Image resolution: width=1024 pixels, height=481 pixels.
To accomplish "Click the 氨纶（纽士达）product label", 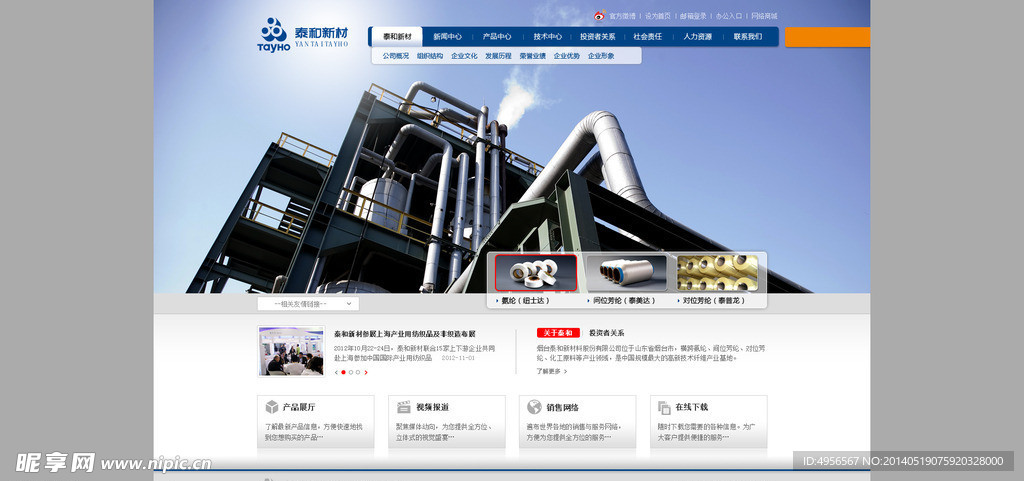I will coord(526,301).
